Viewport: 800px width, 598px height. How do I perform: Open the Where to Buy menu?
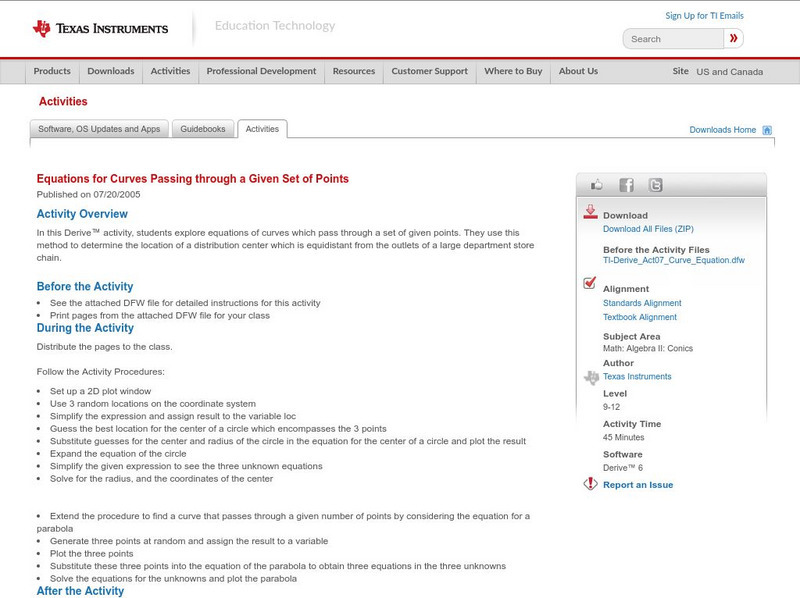tap(513, 72)
